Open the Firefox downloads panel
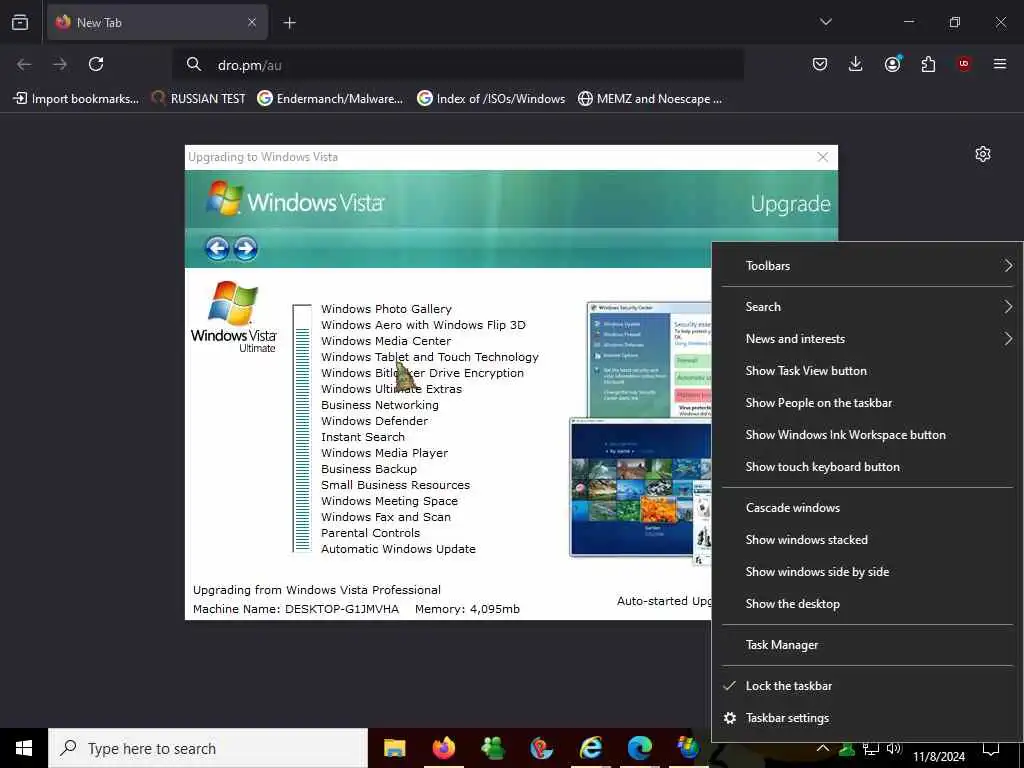Screen dimensions: 1024x768 click(856, 64)
